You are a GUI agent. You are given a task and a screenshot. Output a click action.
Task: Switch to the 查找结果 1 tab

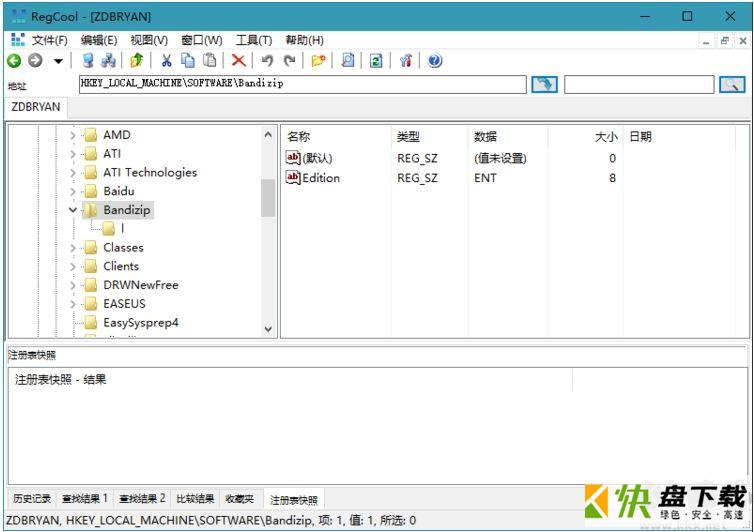click(85, 499)
